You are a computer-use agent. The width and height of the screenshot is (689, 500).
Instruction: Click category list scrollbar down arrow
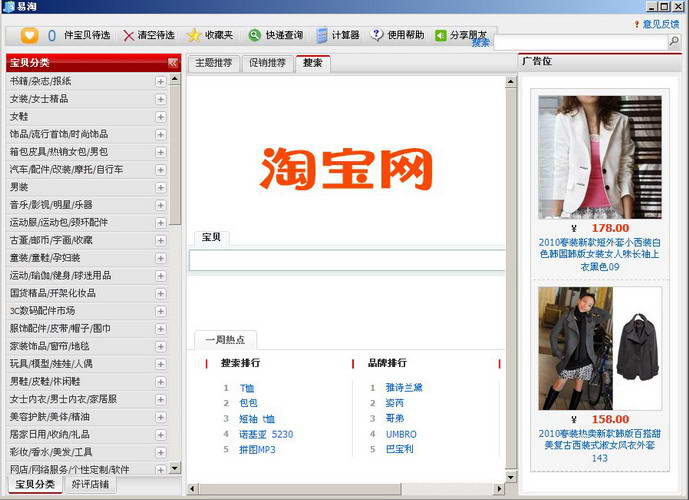coord(175,468)
